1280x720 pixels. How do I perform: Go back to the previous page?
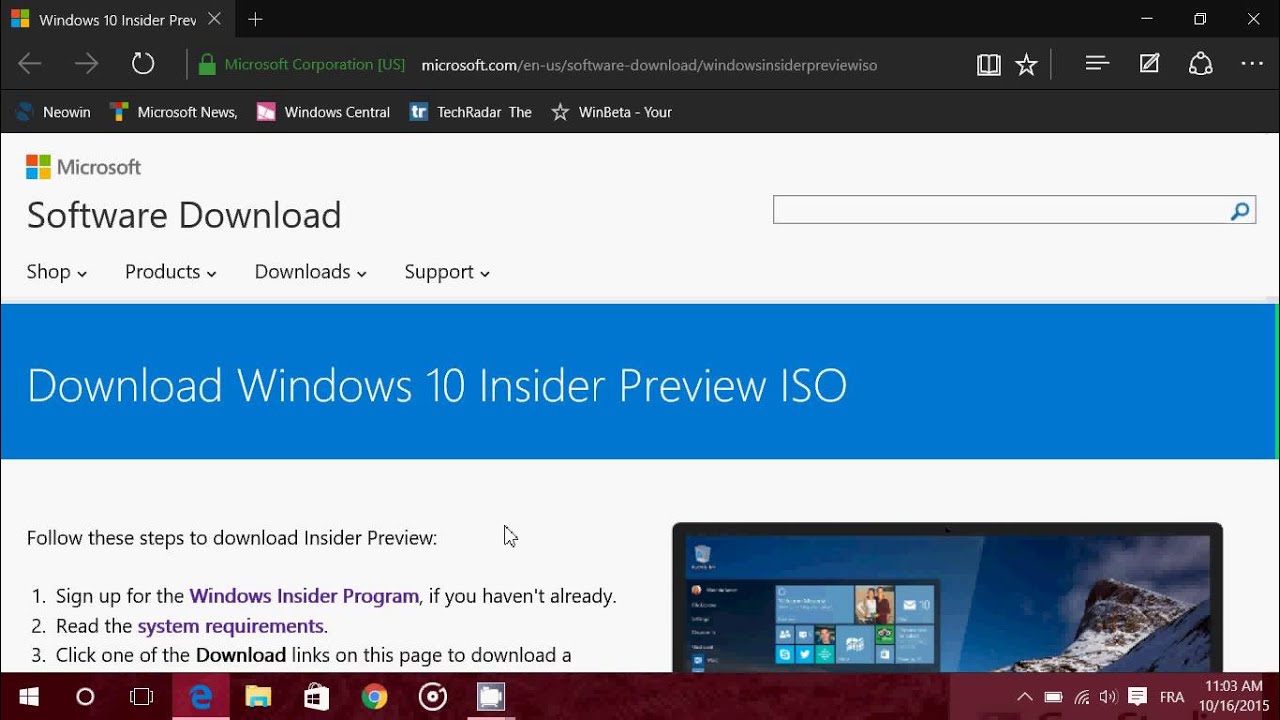click(x=30, y=65)
